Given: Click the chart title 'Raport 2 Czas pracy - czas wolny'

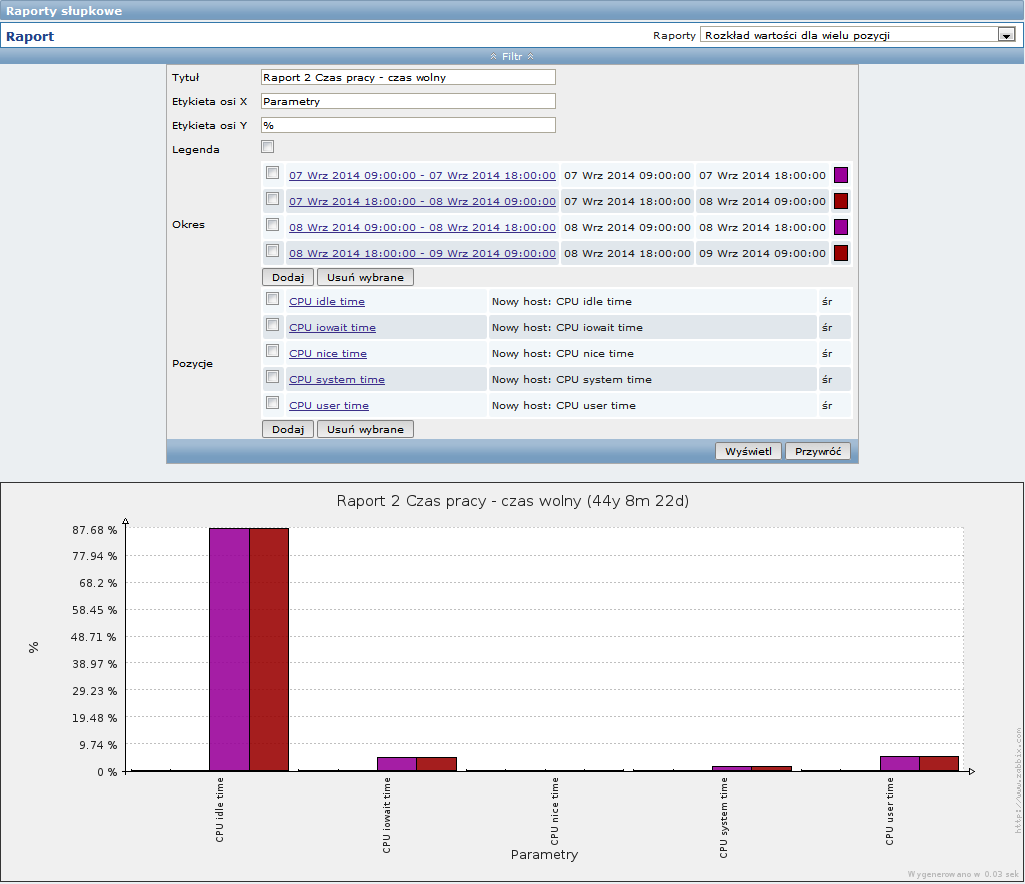Looking at the screenshot, I should click(459, 501).
